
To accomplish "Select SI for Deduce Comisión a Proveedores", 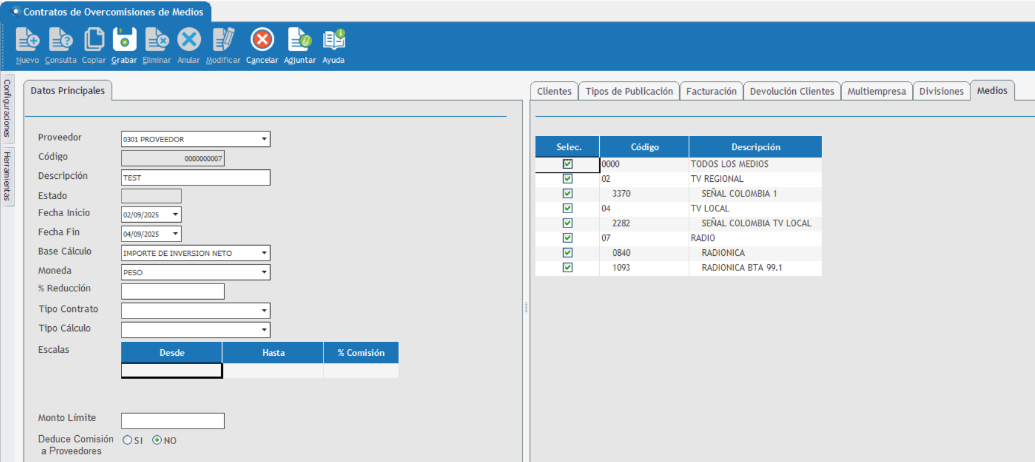I will [127, 439].
